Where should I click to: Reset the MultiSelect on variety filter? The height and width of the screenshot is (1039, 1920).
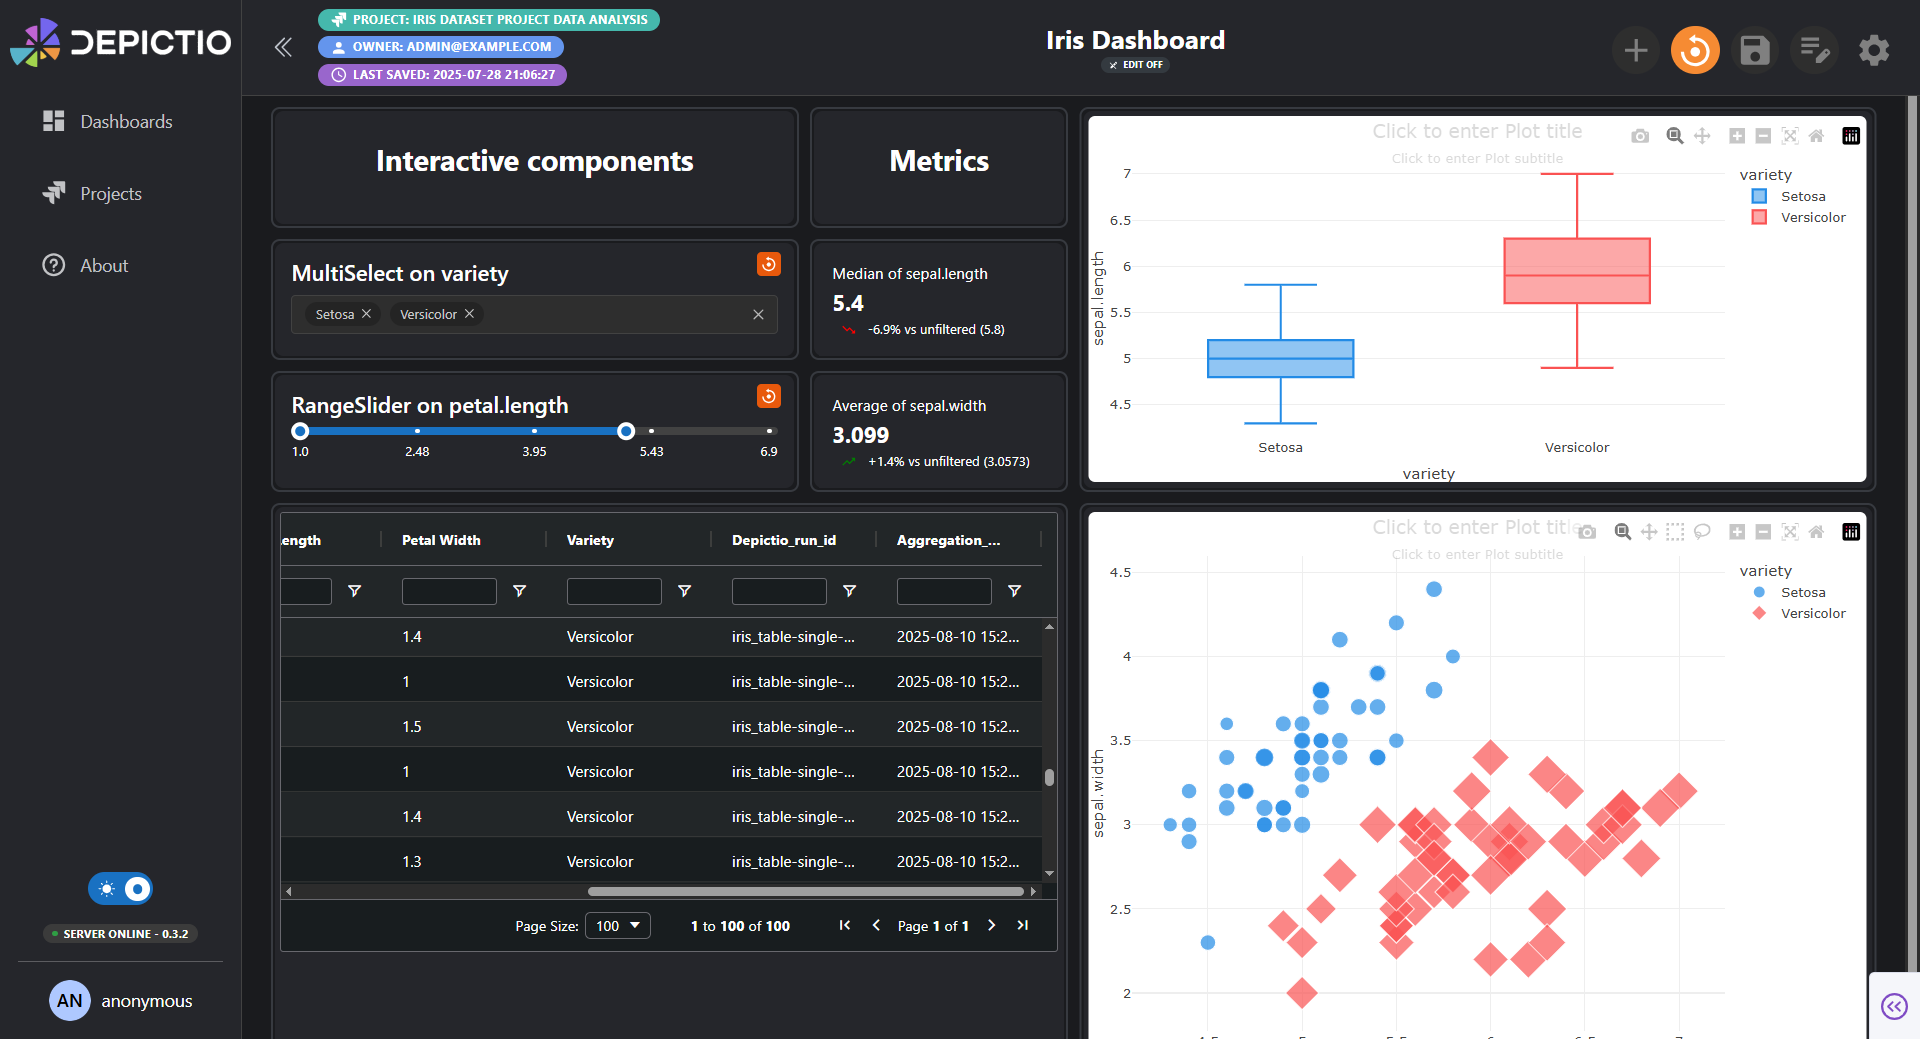click(769, 264)
